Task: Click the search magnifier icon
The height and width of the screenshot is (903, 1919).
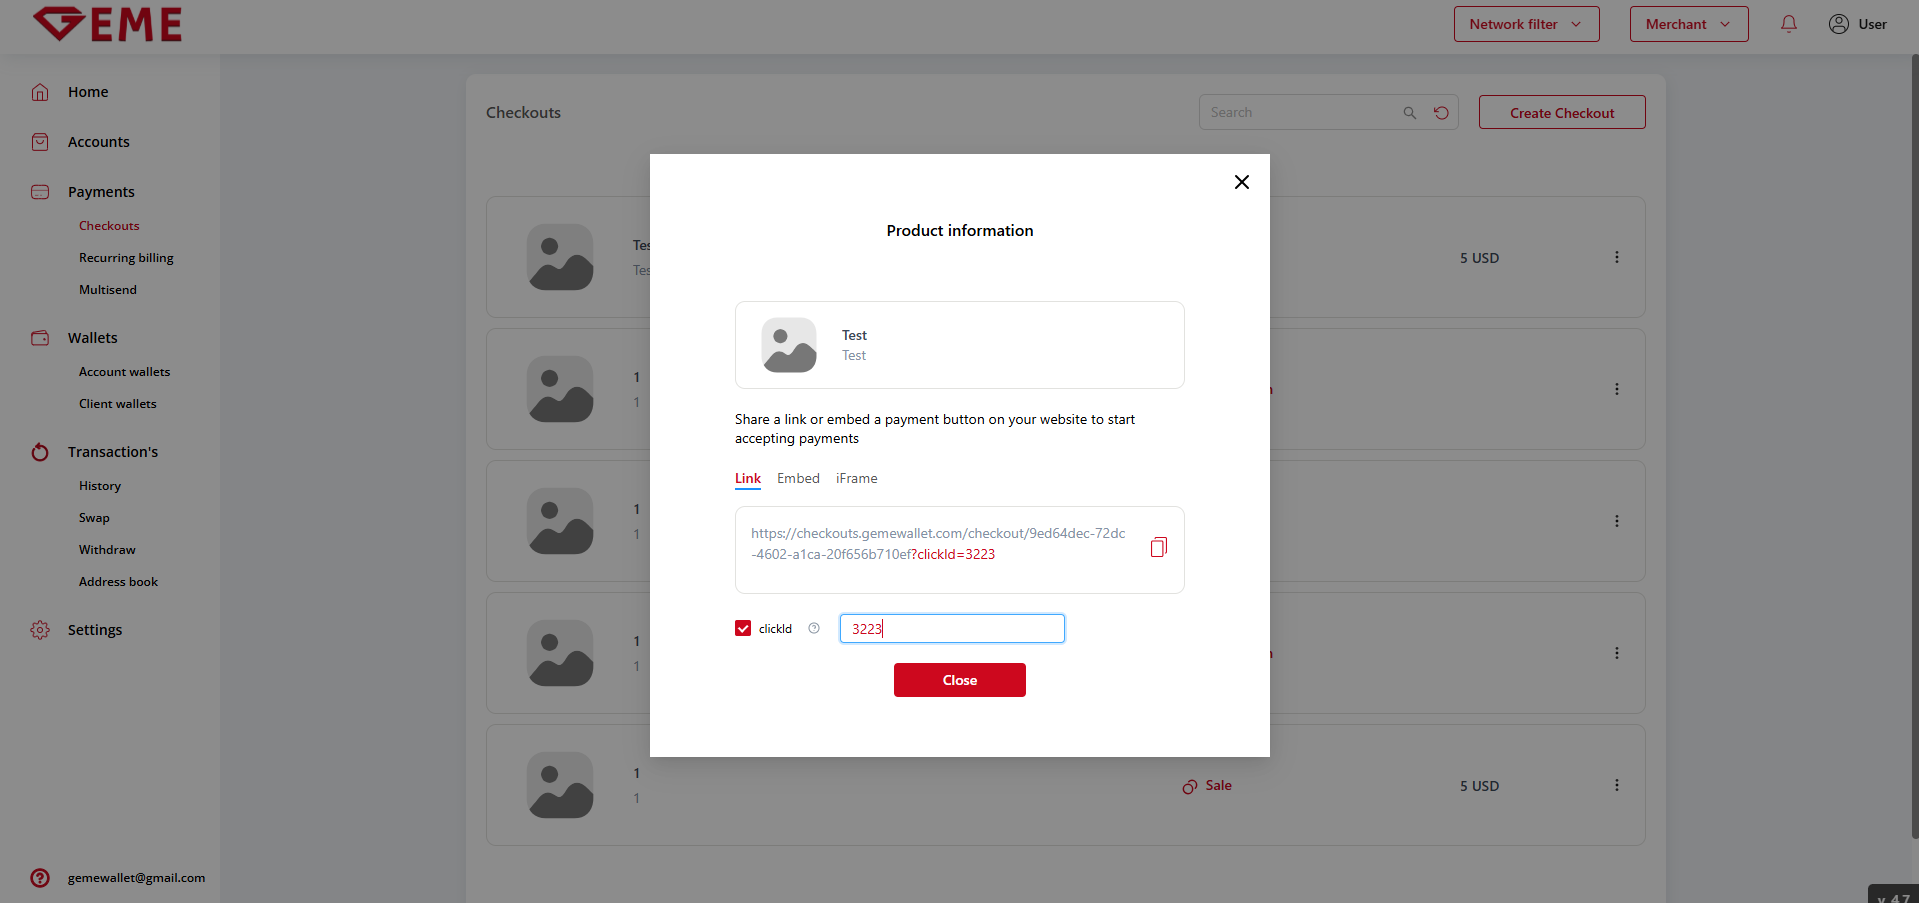Action: [1409, 113]
